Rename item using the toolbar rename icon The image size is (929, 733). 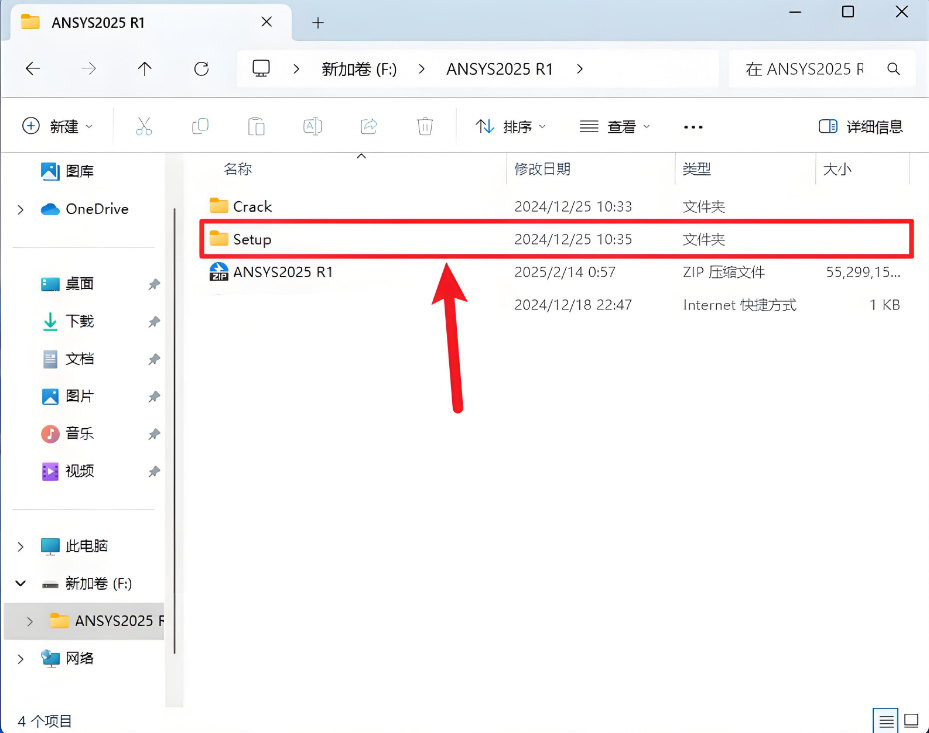pos(312,126)
